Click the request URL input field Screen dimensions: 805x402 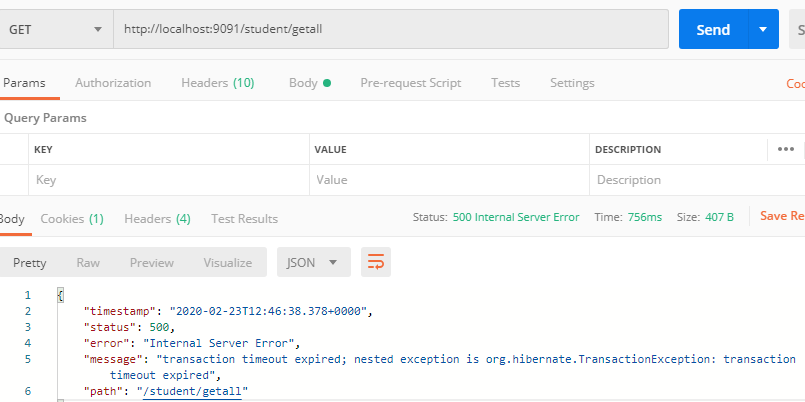click(390, 30)
